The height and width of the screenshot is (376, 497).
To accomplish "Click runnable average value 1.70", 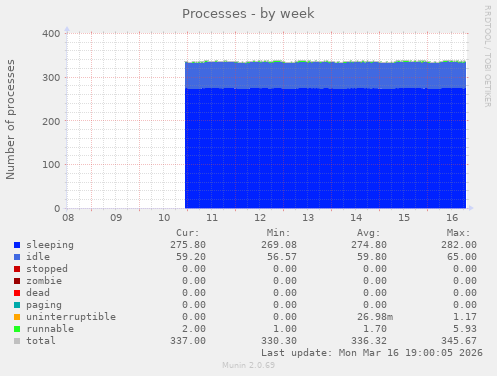I will [375, 329].
